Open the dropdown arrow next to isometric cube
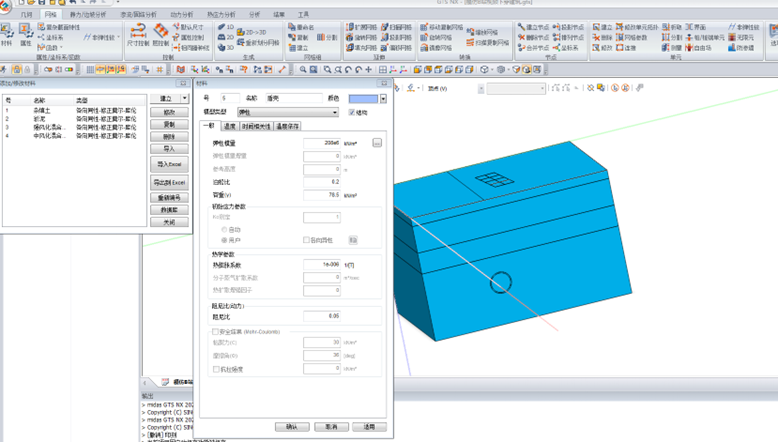The width and height of the screenshot is (778, 442). (x=492, y=70)
